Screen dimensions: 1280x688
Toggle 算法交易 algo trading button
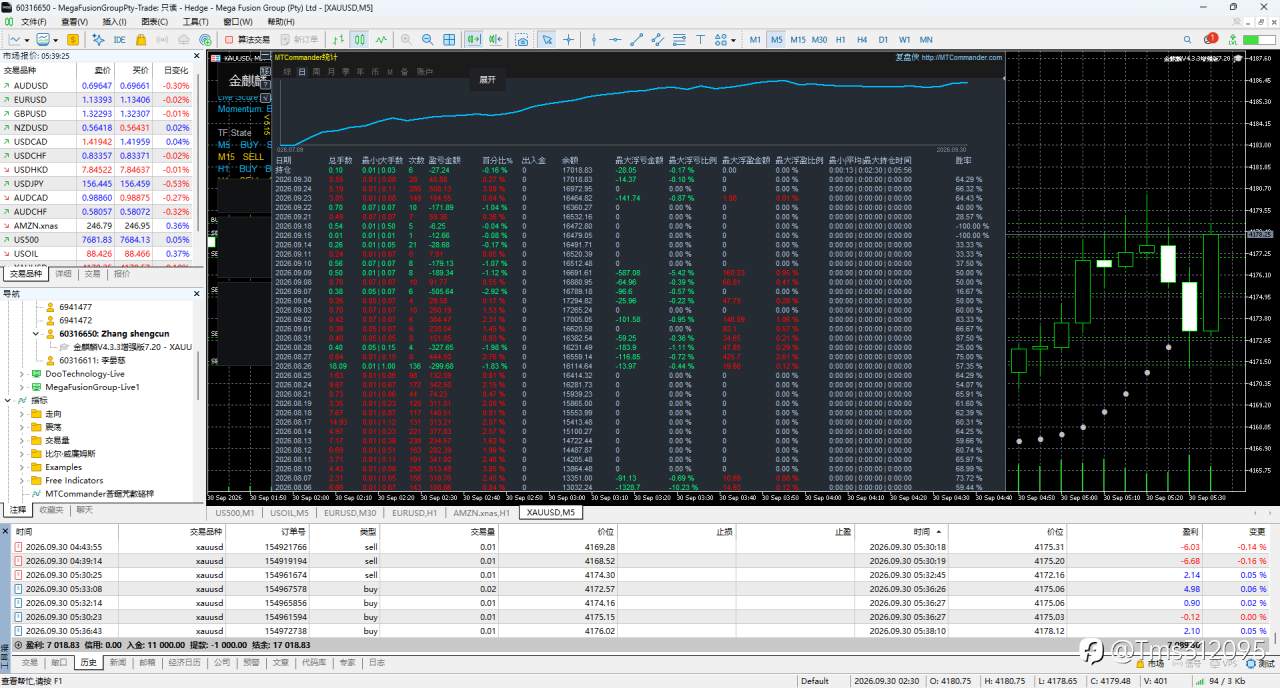click(x=246, y=40)
